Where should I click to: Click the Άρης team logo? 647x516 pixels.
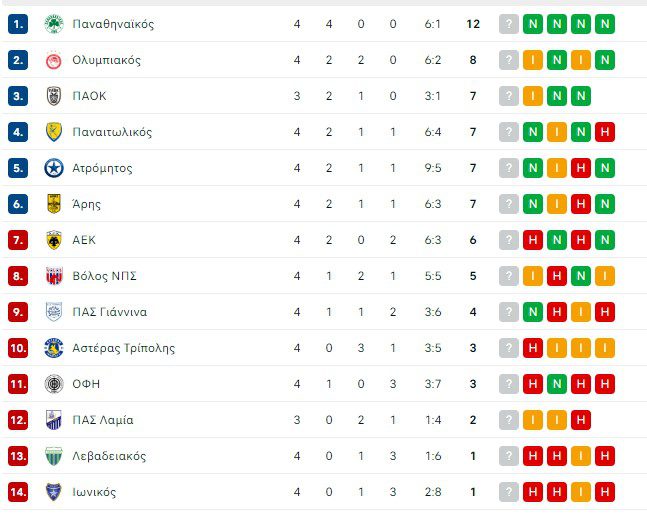point(54,204)
